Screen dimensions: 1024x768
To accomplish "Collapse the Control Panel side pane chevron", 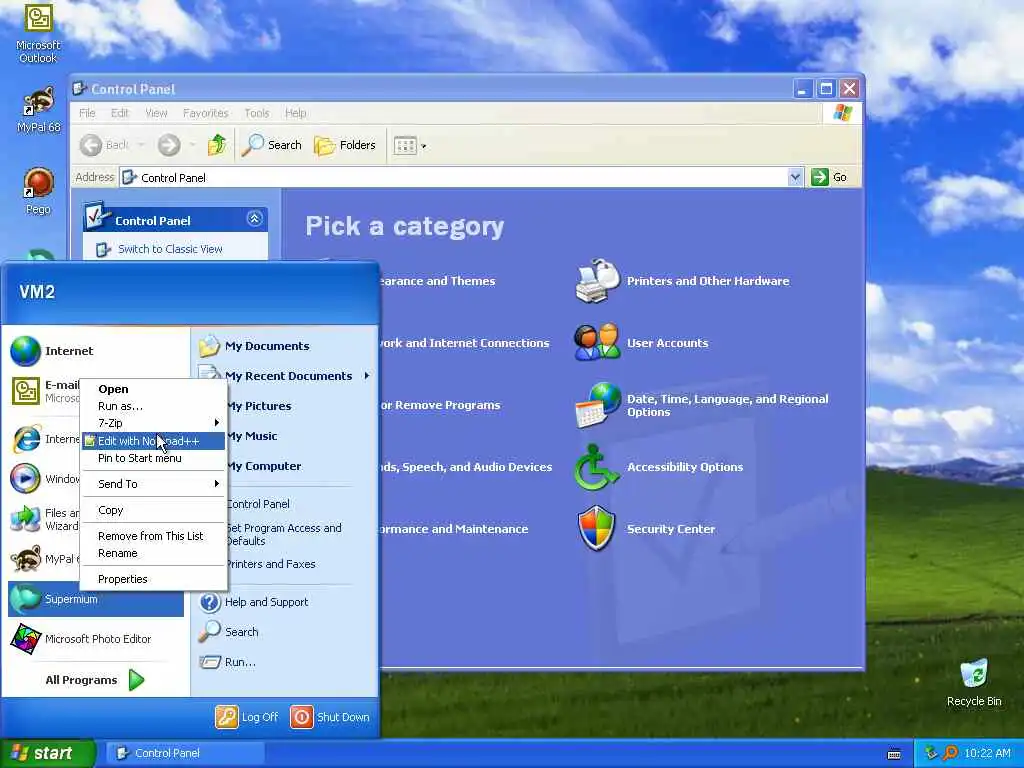I will pos(255,219).
